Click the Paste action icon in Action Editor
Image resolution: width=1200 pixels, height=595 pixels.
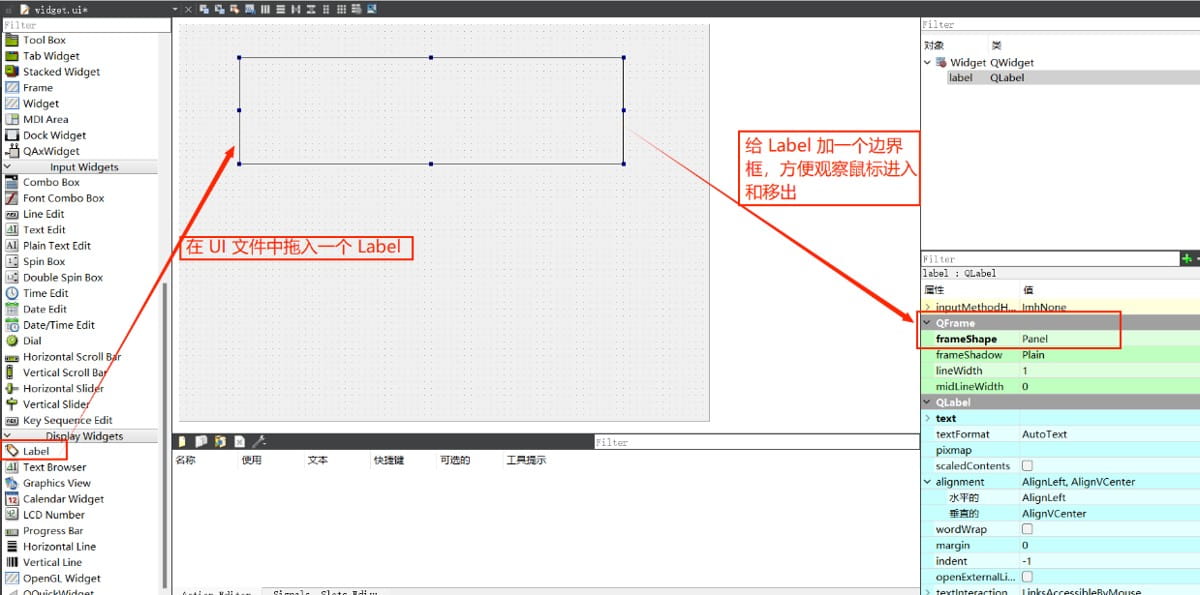220,441
